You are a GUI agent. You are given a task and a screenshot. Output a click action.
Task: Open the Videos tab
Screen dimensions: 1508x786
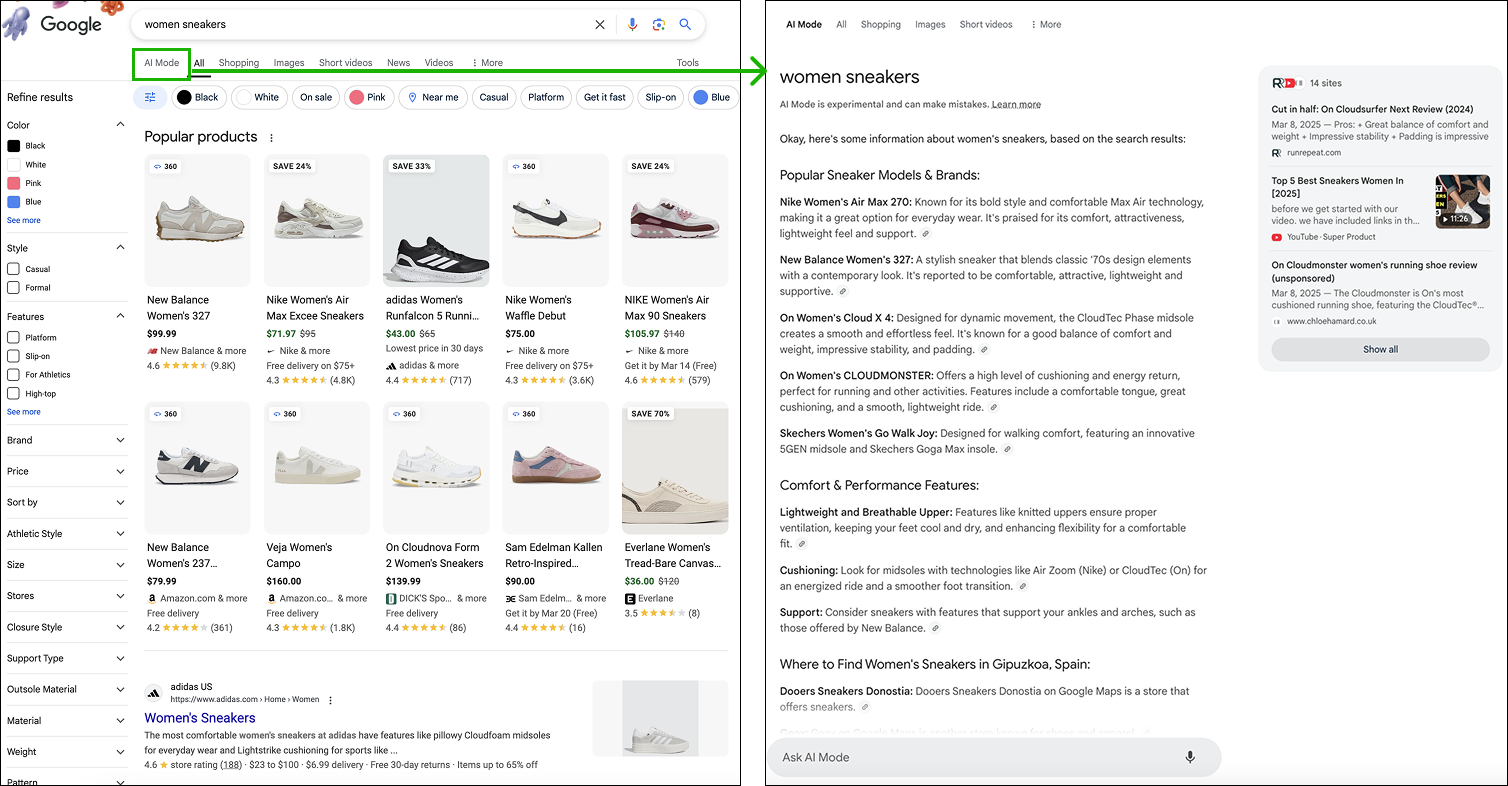439,63
